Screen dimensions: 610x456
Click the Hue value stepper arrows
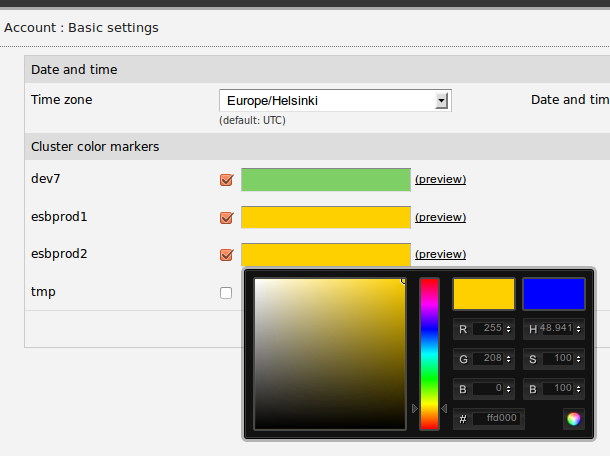(579, 329)
